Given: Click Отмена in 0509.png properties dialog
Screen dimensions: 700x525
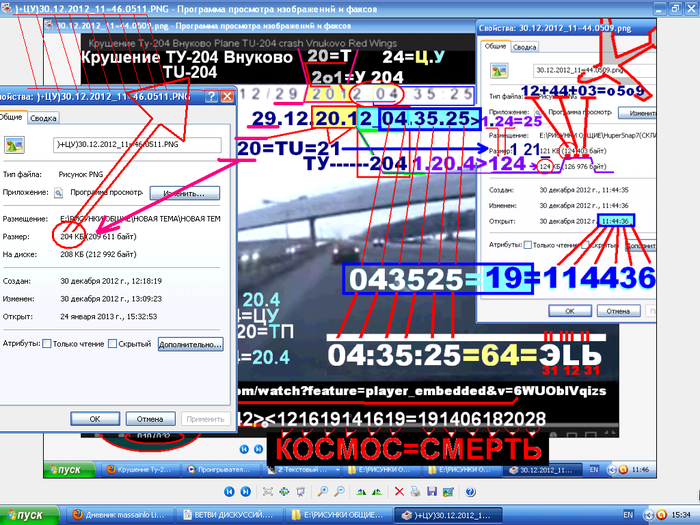Looking at the screenshot, I should pos(618,311).
